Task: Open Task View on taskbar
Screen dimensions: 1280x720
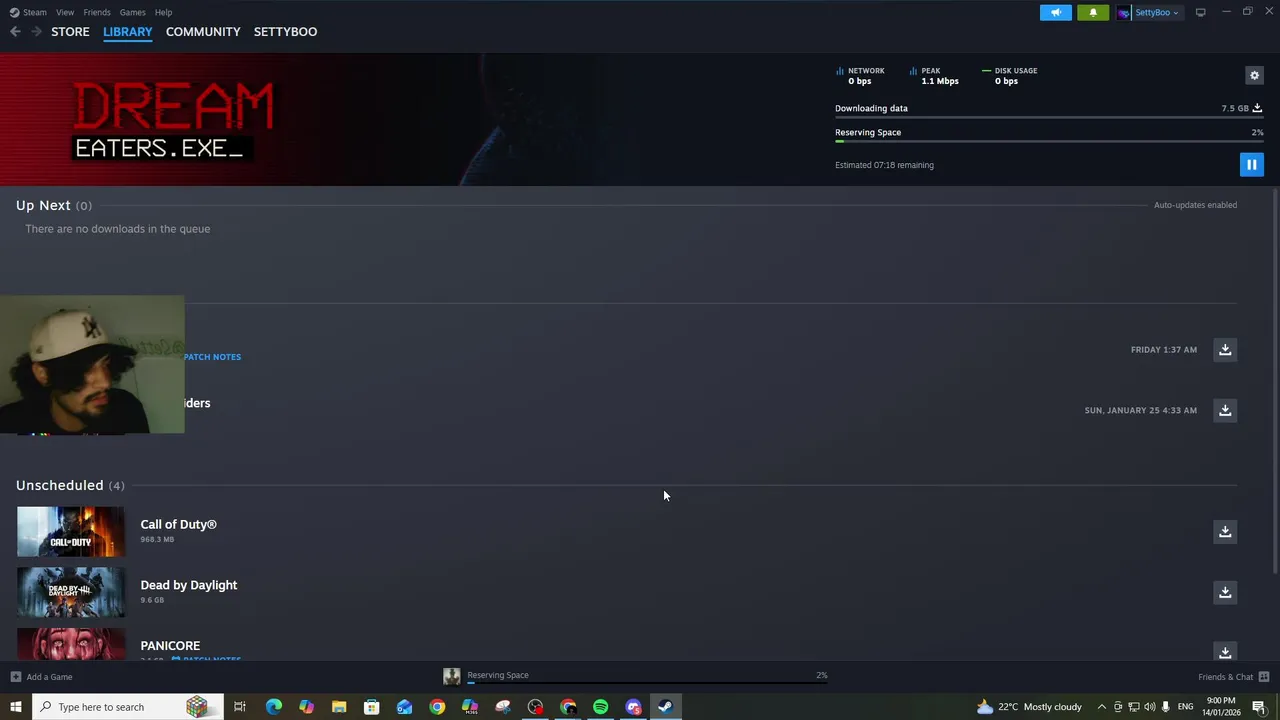Action: [240, 707]
